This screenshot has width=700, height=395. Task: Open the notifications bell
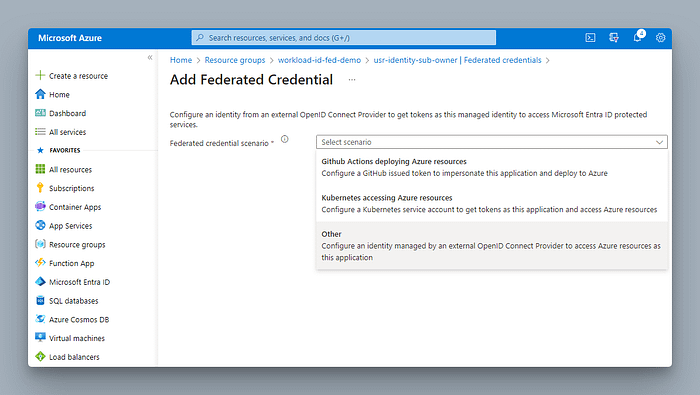pyautogui.click(x=638, y=37)
